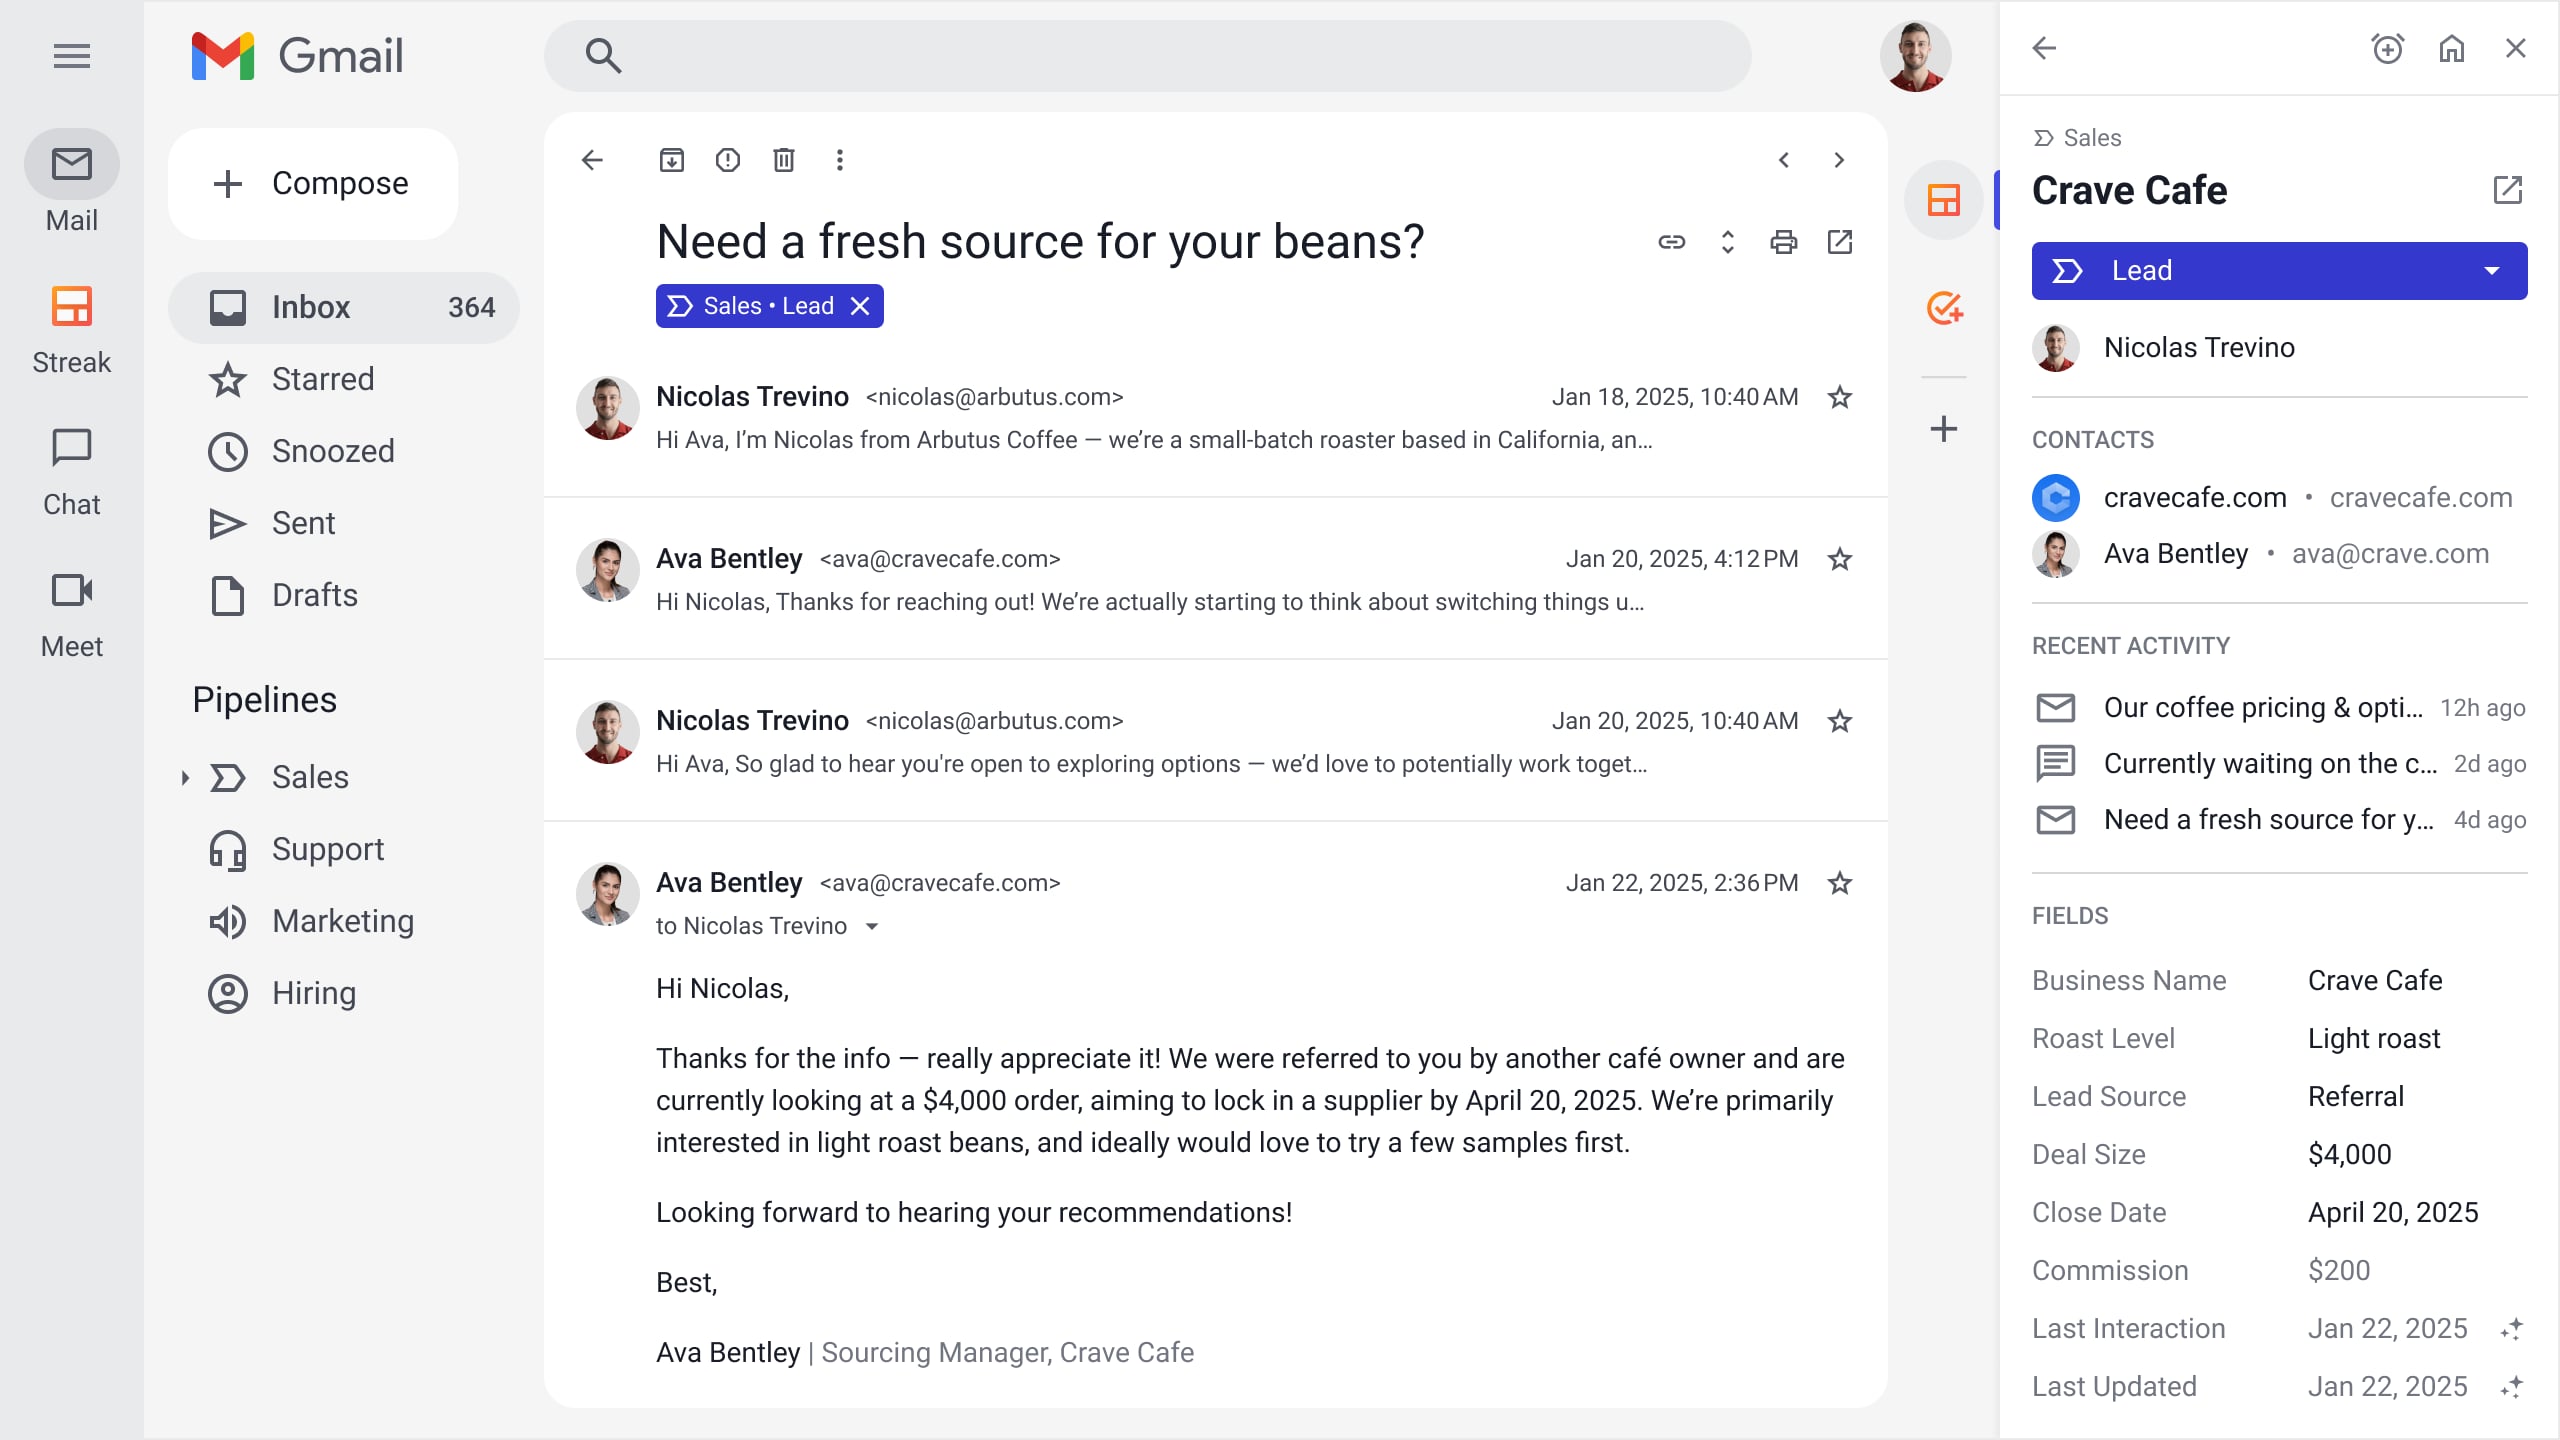2560x1440 pixels.
Task: Open the Starred folder
Action: tap(322, 379)
